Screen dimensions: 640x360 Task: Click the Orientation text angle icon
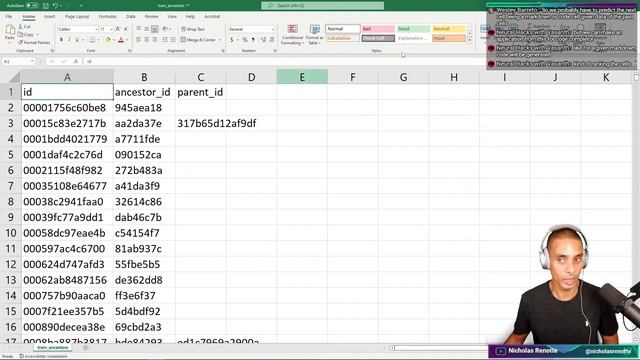165,29
